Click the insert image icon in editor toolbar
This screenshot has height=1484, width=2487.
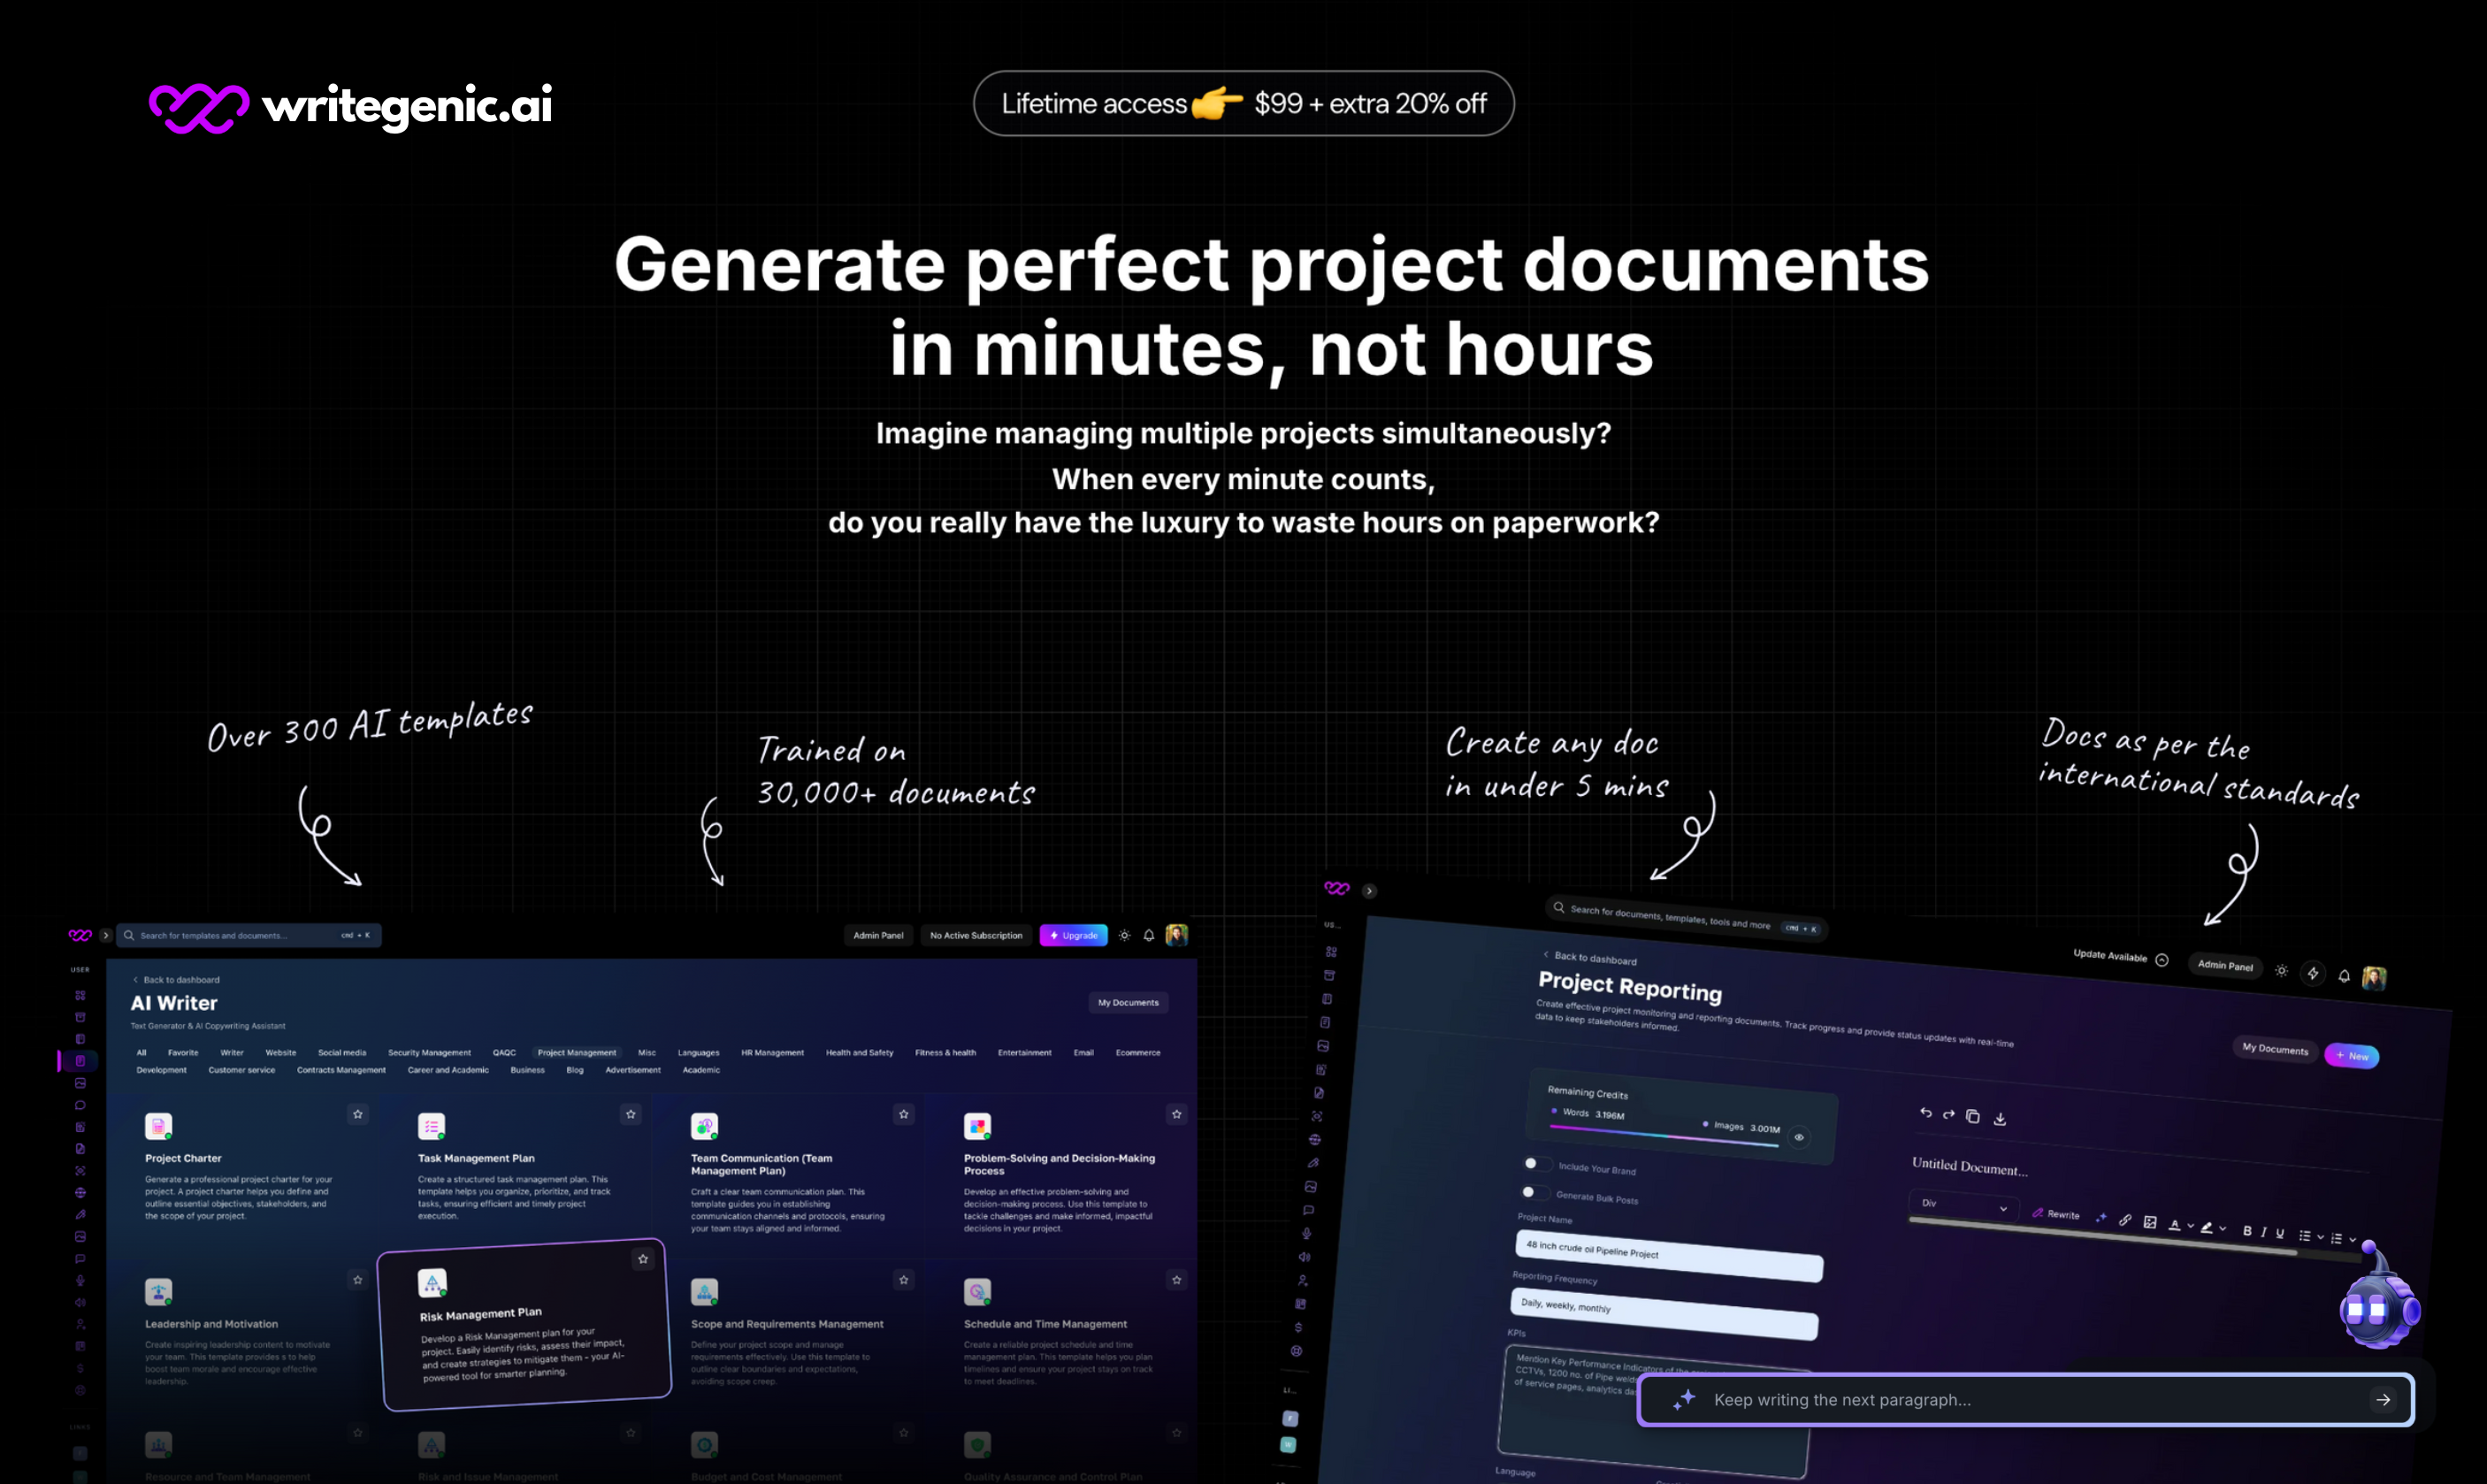click(2150, 1222)
